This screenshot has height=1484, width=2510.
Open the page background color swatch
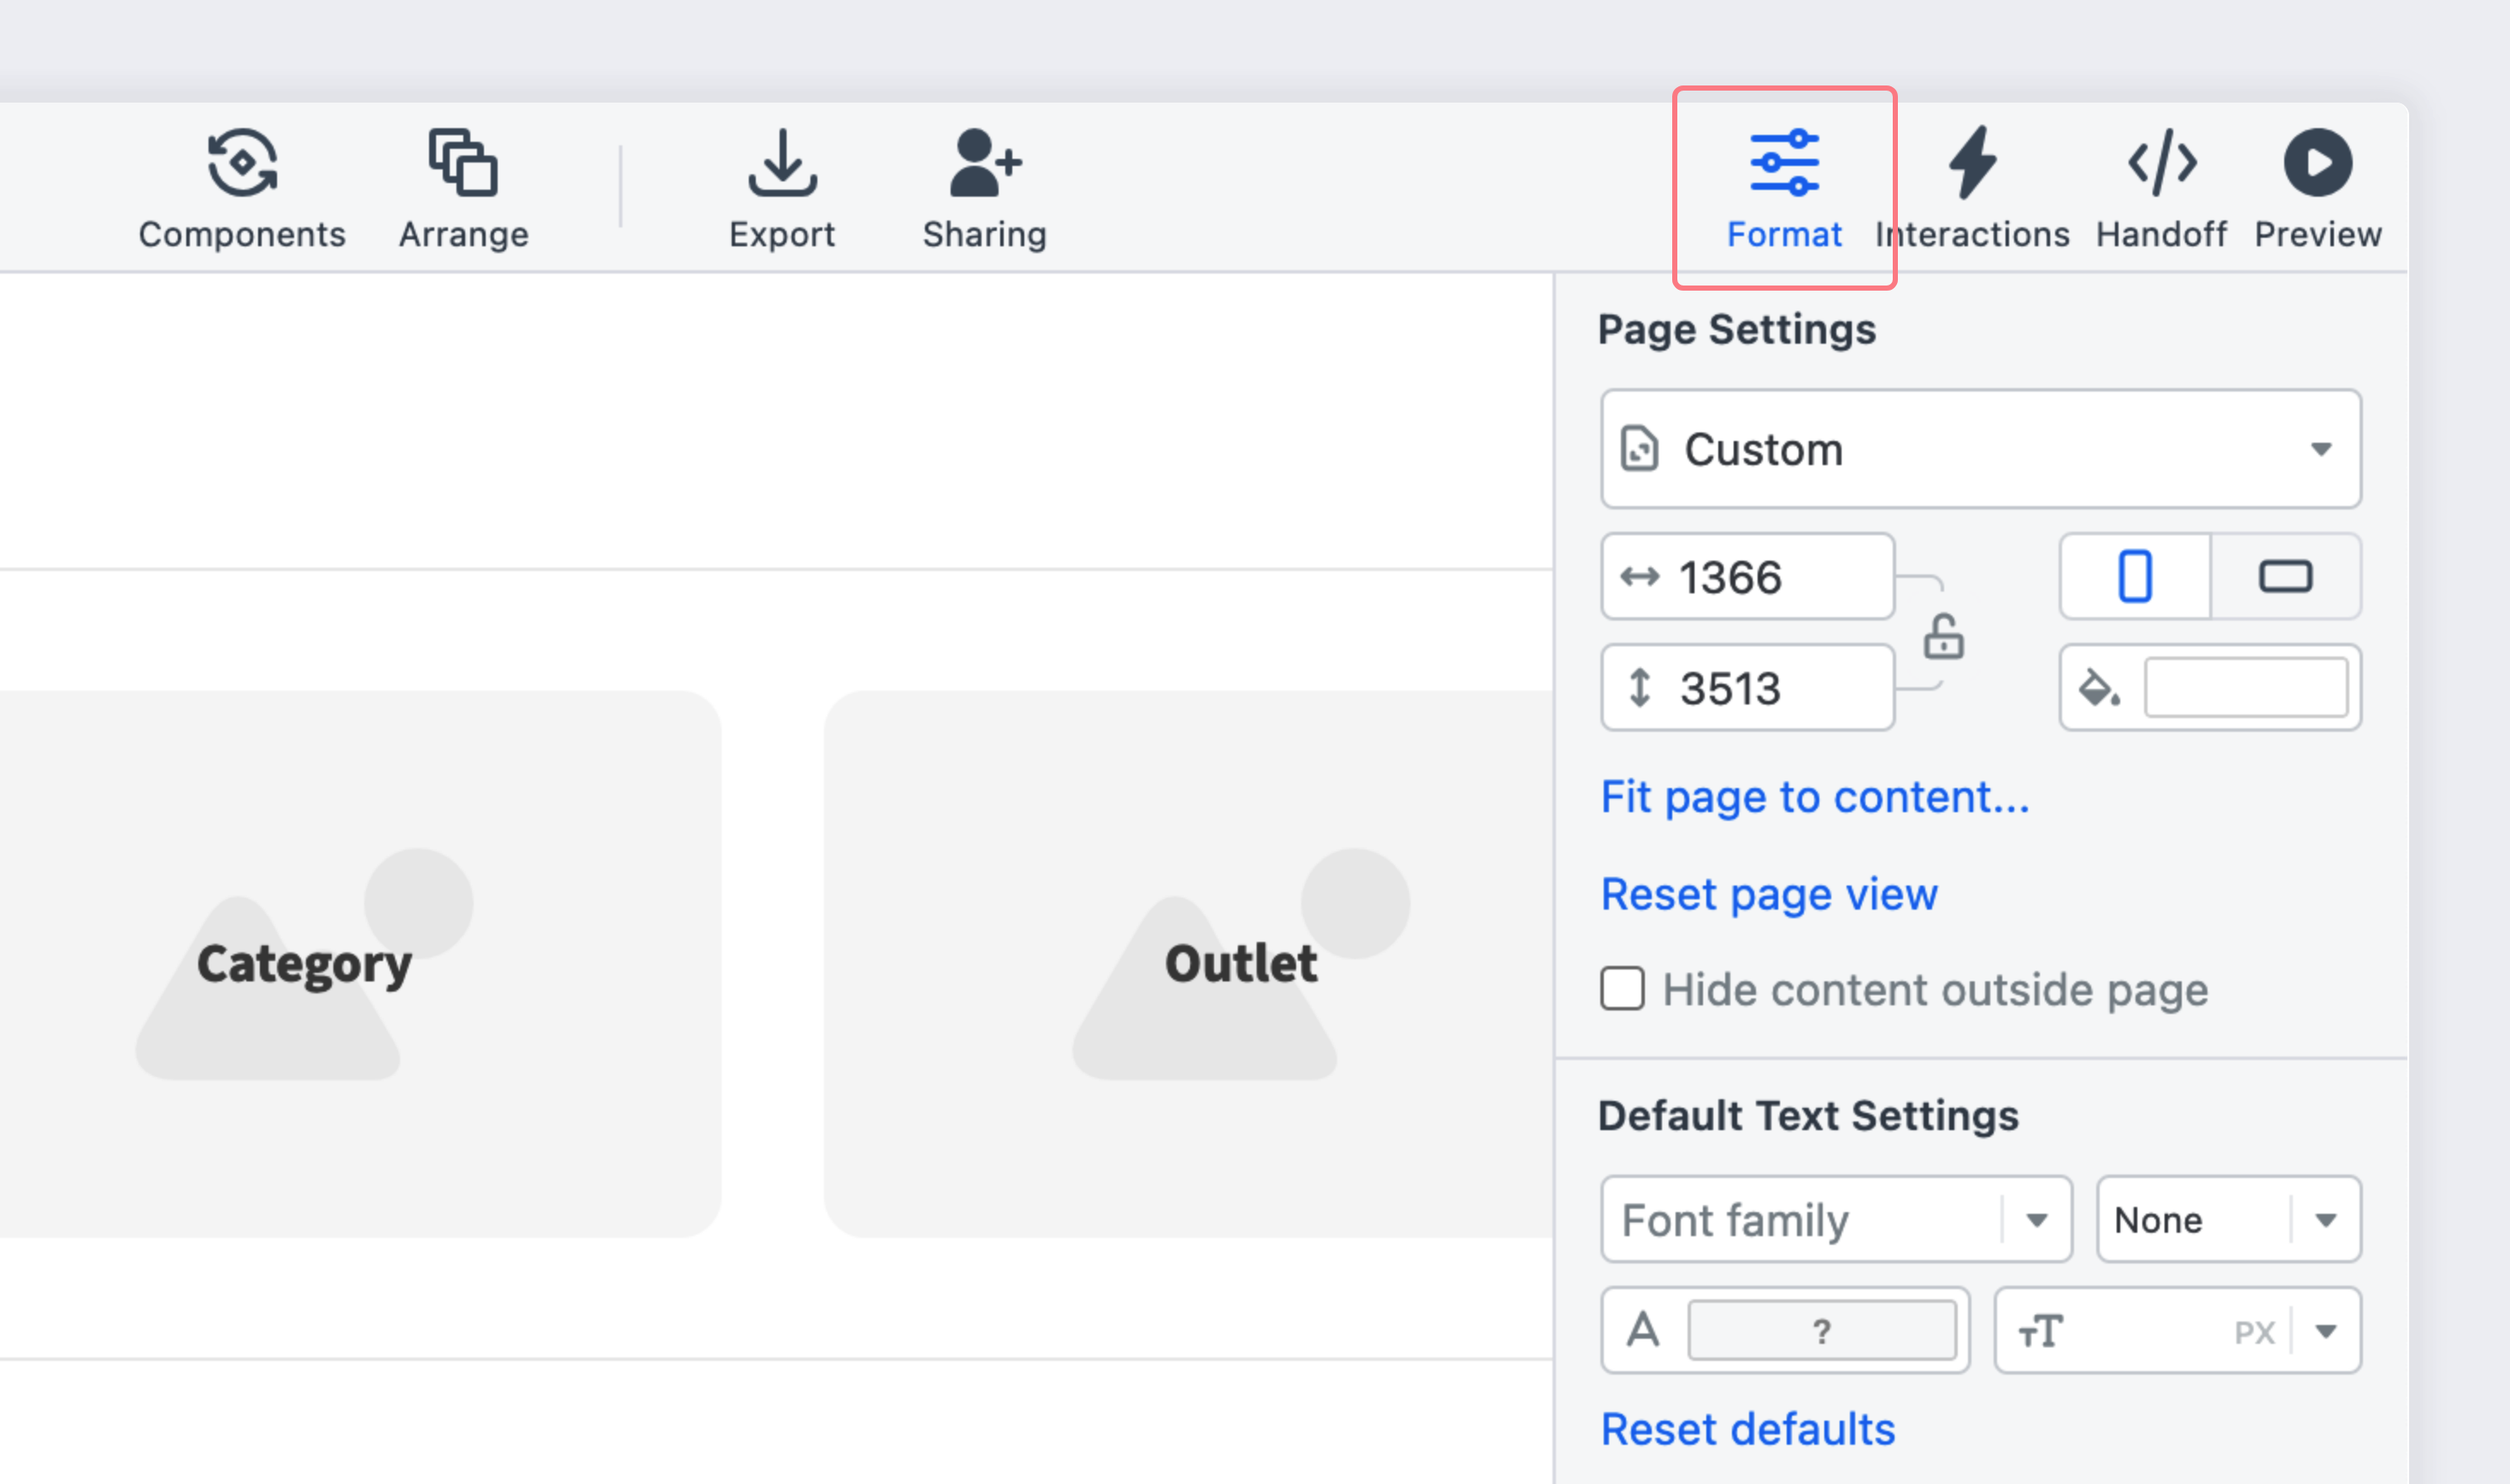[2246, 688]
